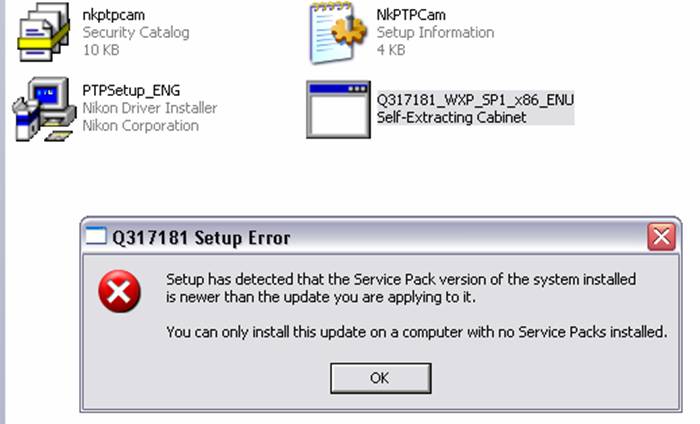The image size is (700, 424).
Task: Click OK to dismiss the Setup Error
Action: 380,378
